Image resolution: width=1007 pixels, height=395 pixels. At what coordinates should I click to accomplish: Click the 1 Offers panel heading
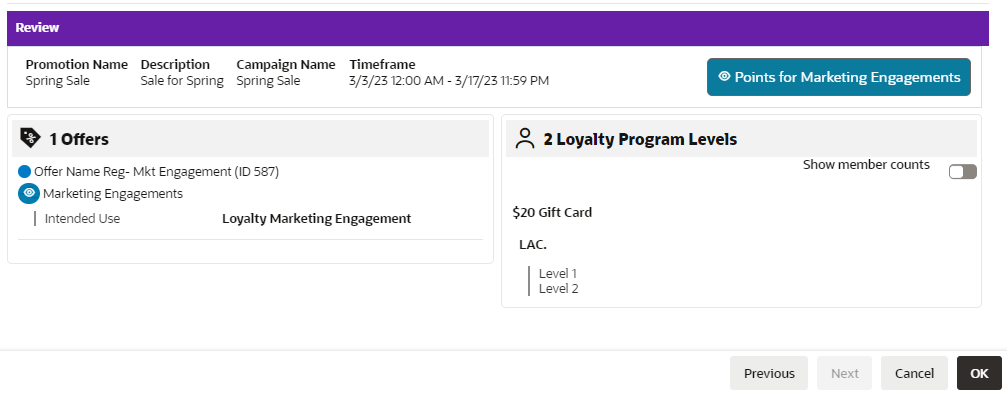[x=79, y=139]
